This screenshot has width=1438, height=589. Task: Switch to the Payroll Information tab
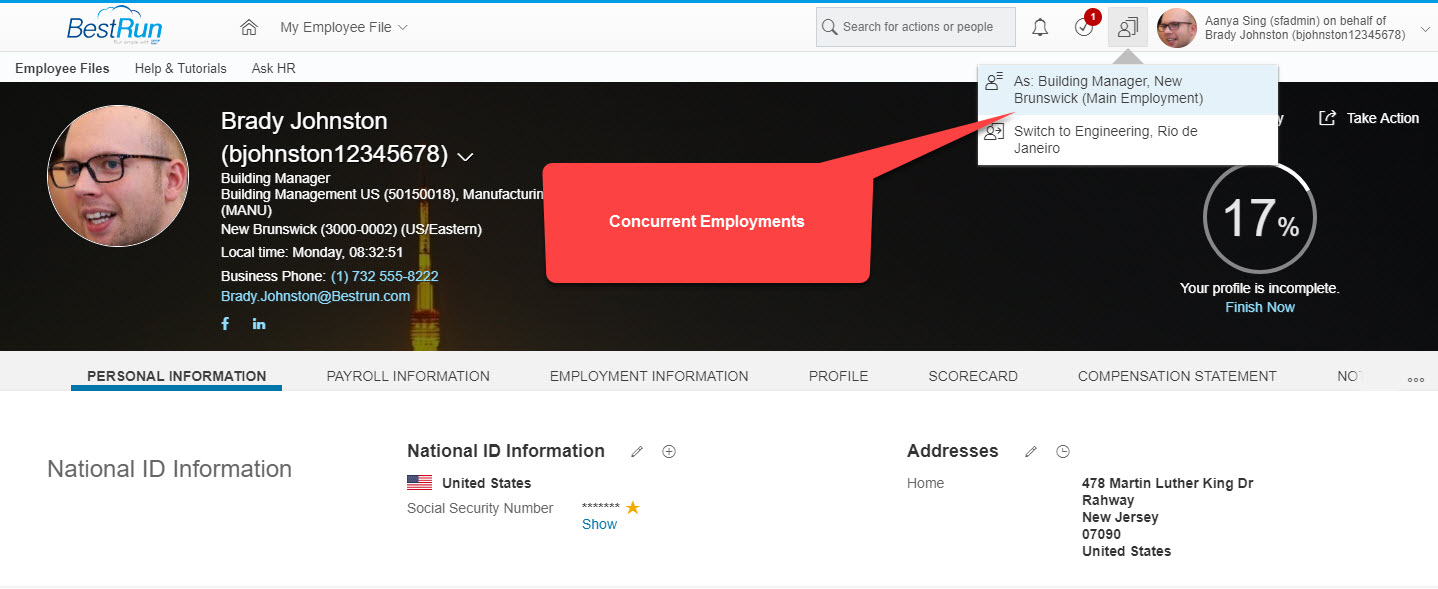[x=408, y=376]
